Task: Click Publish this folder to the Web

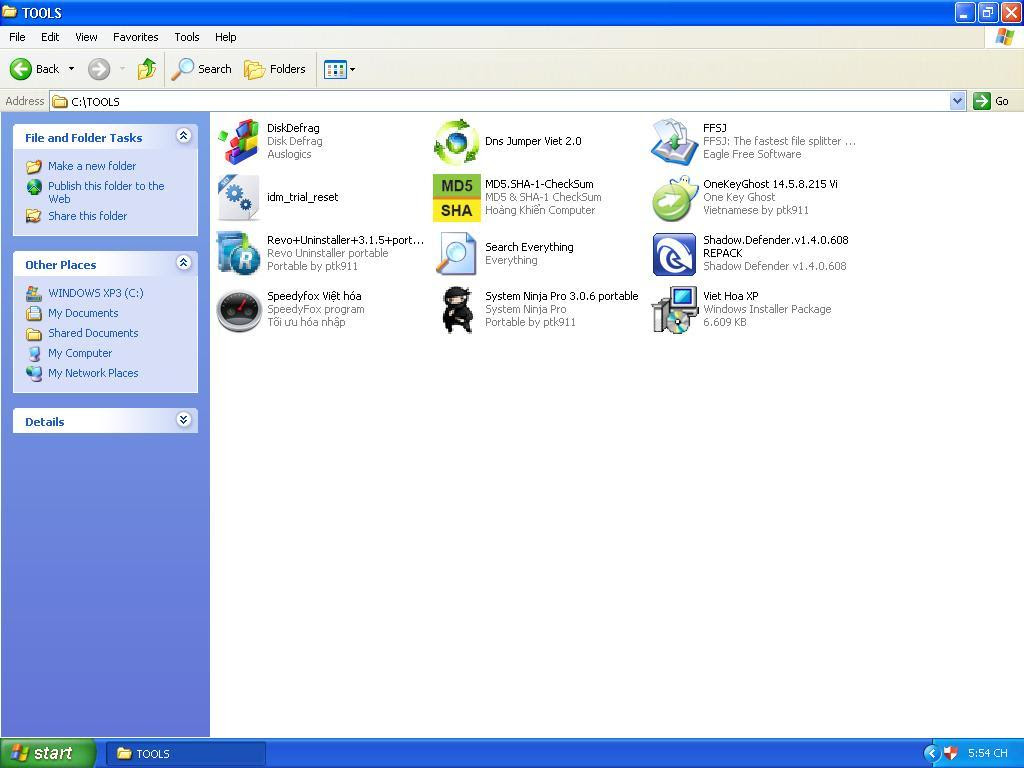Action: pyautogui.click(x=106, y=193)
